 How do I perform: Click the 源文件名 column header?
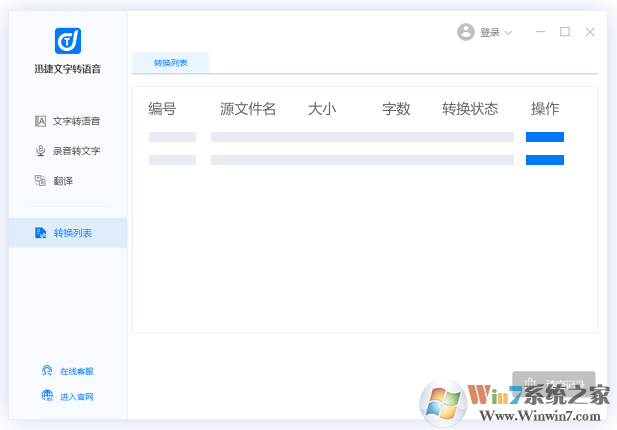[x=248, y=109]
